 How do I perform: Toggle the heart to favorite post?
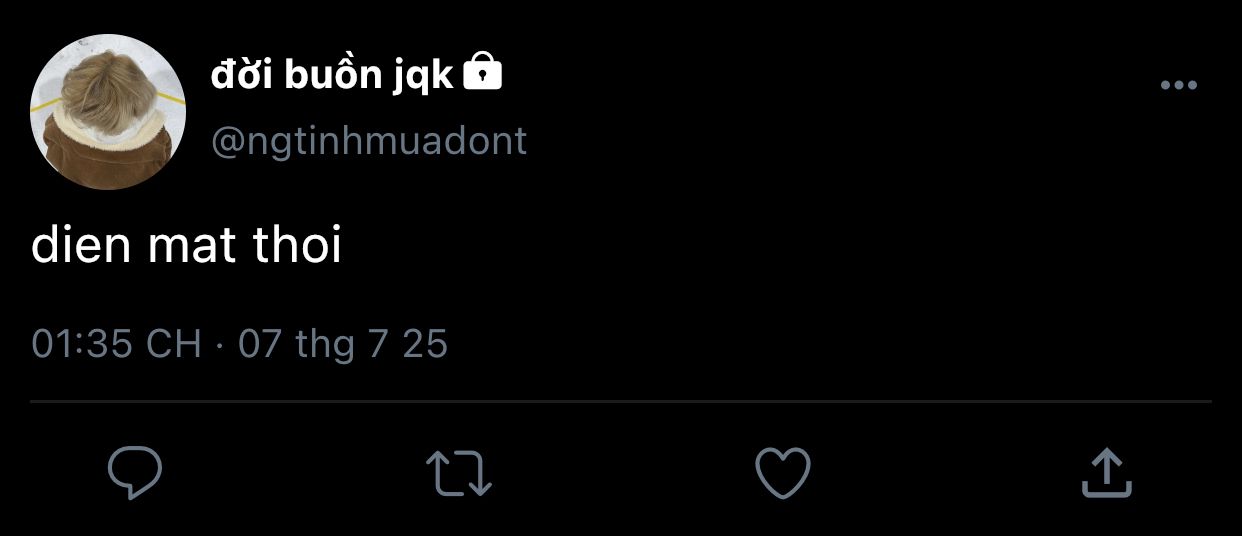click(x=782, y=473)
